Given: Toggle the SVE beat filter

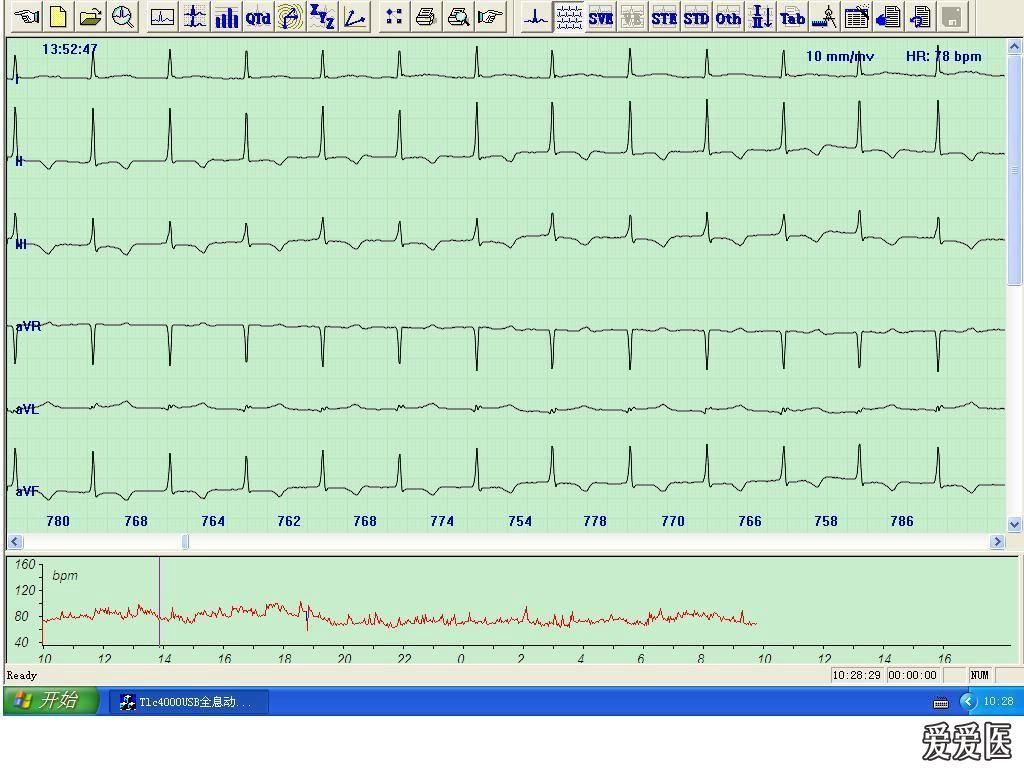Looking at the screenshot, I should pos(601,17).
